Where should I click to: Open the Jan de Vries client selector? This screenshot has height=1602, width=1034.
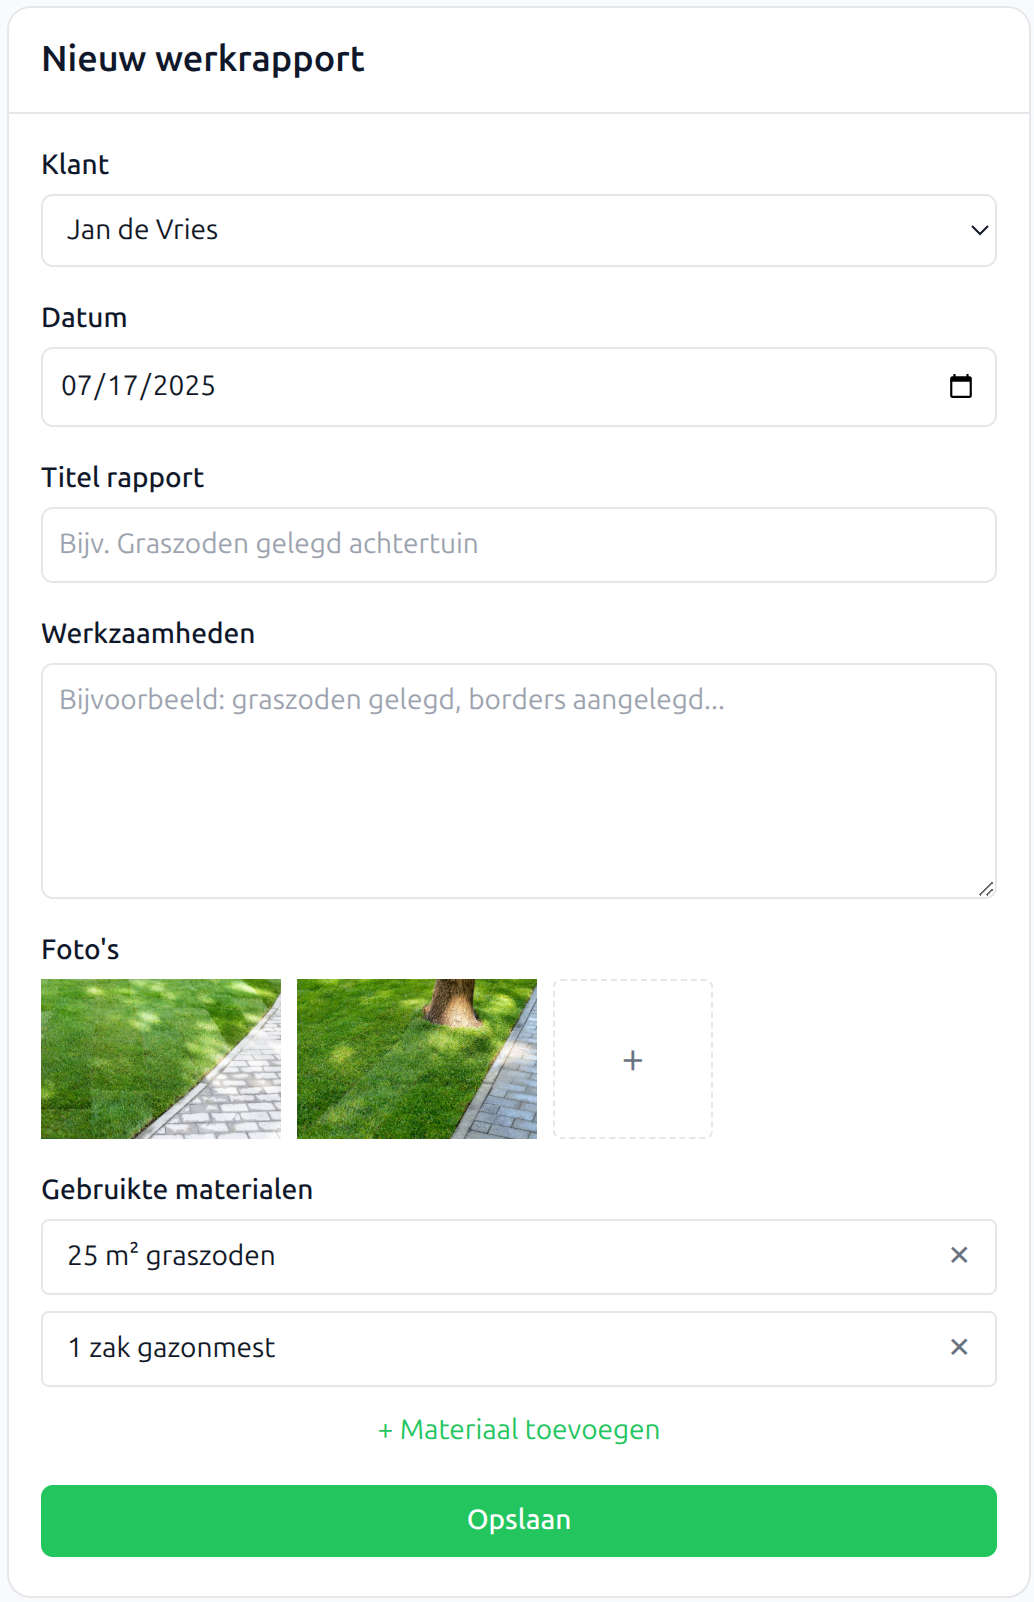pyautogui.click(x=519, y=231)
